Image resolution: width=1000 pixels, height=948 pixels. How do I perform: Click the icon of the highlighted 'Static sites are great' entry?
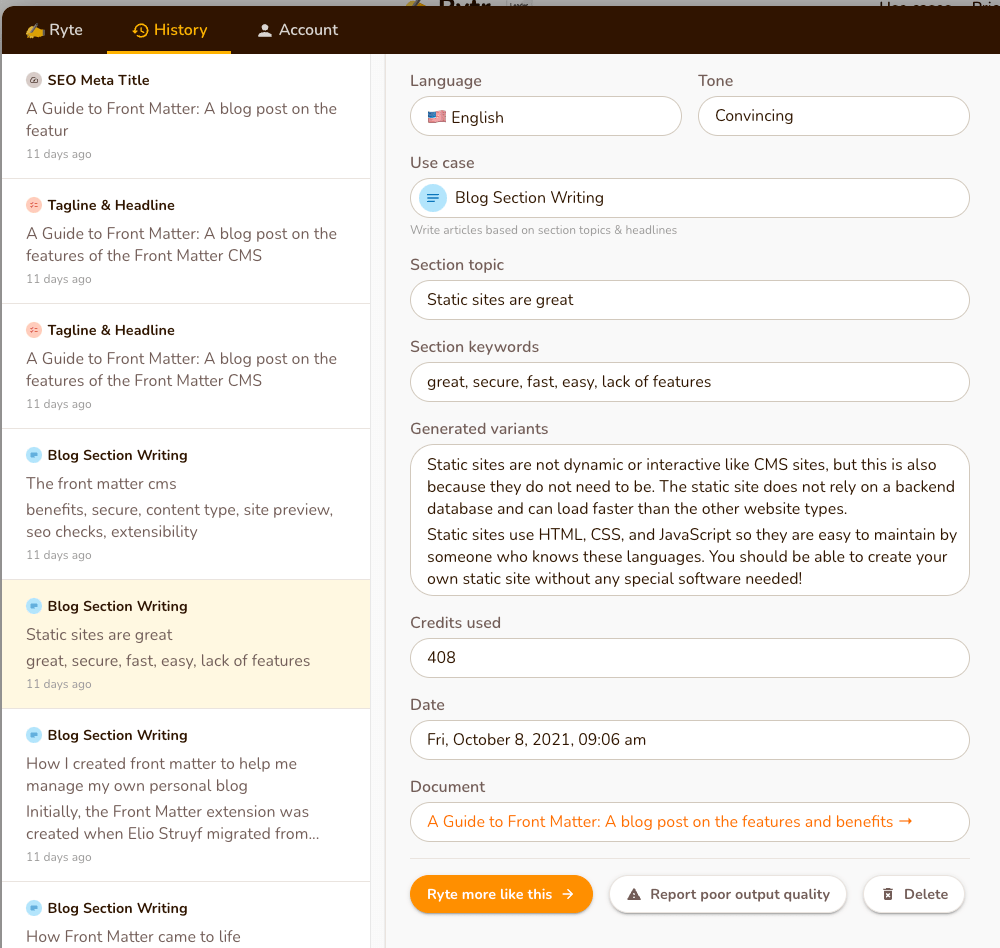tap(34, 606)
